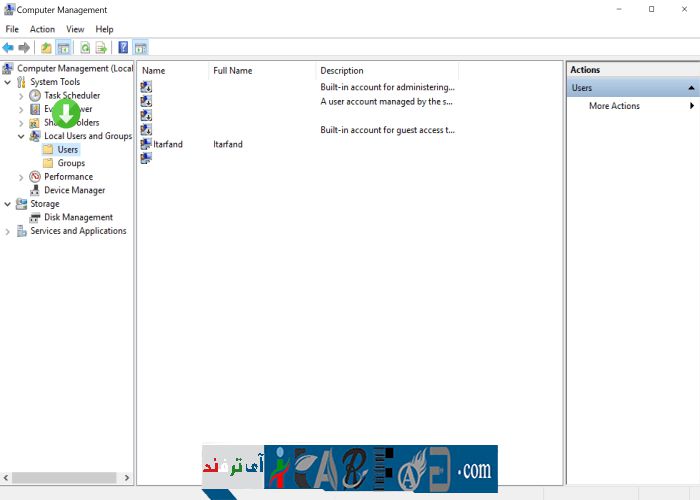This screenshot has width=700, height=500.
Task: Open the Groups folder
Action: [71, 163]
